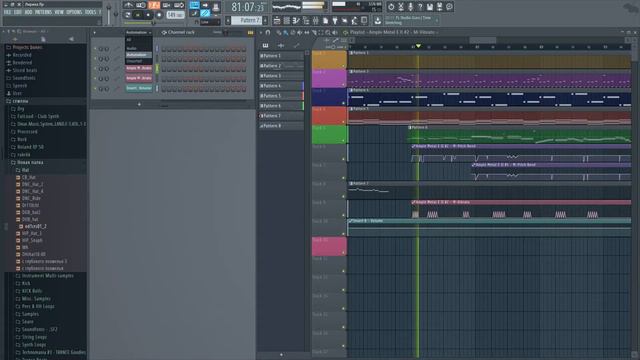Toggle loop recording button
Viewport: 640px width, 360px height.
pyautogui.click(x=179, y=5)
